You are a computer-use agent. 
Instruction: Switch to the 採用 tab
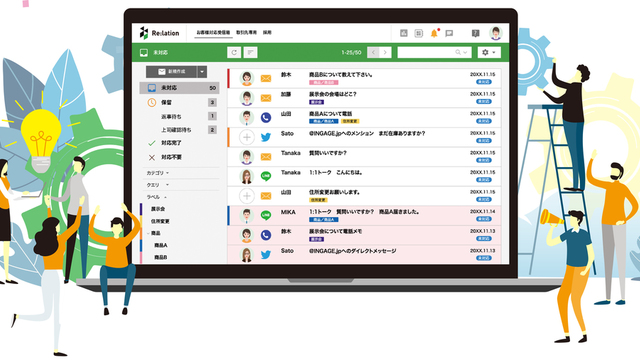coord(267,32)
